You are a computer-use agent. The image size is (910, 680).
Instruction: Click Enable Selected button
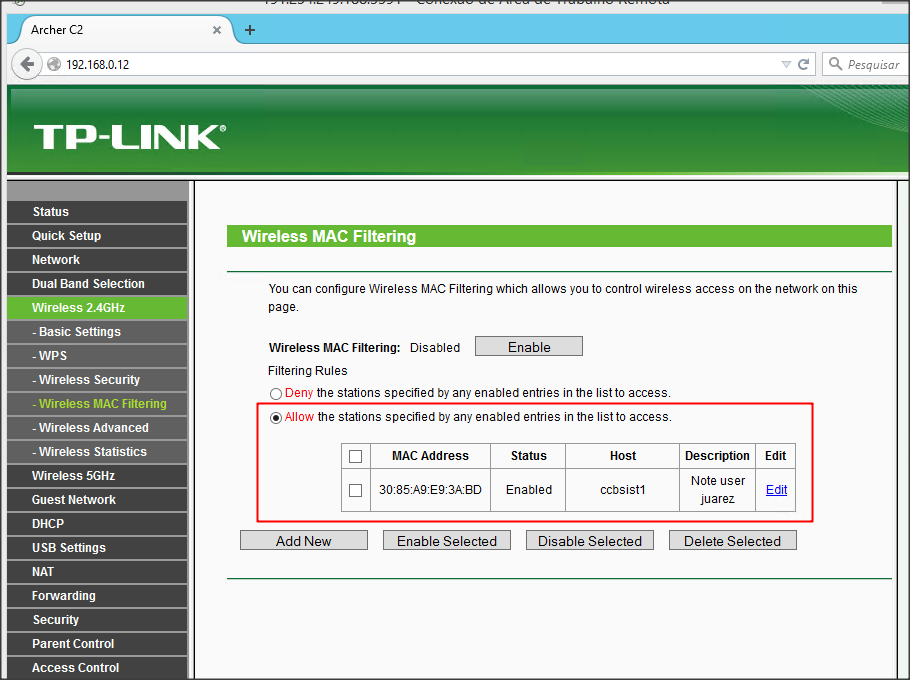click(446, 541)
